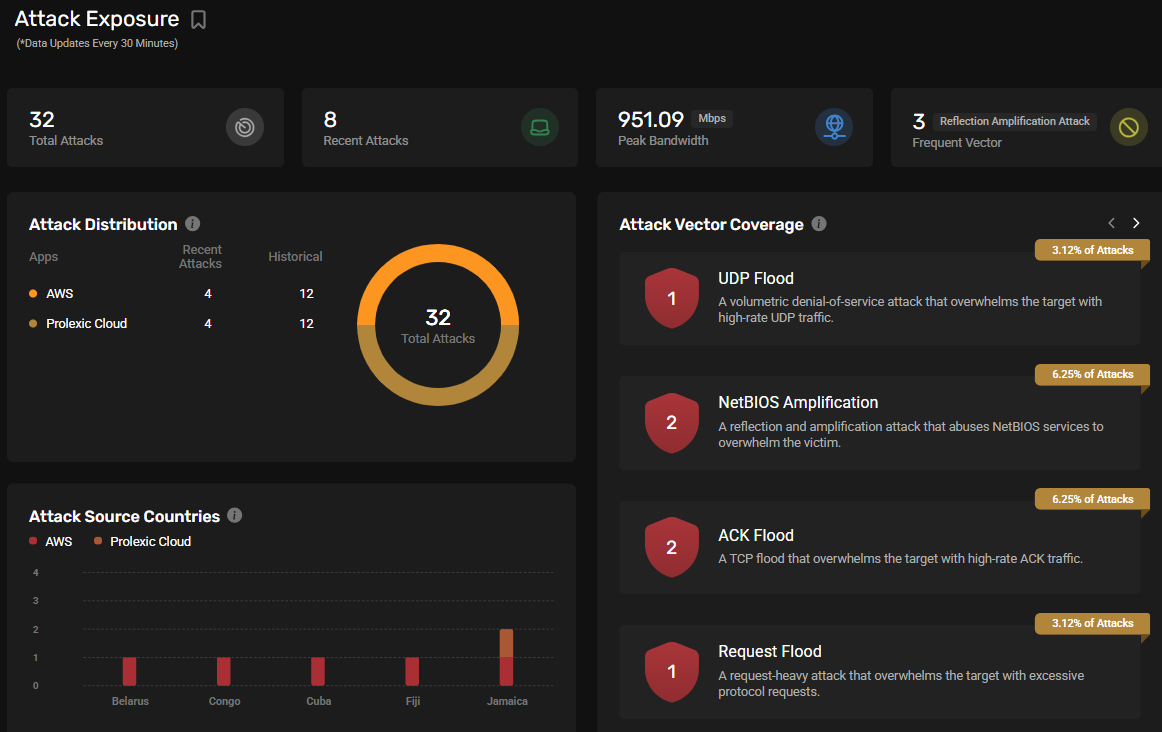Click the 32 Total Attacks card value

click(42, 119)
